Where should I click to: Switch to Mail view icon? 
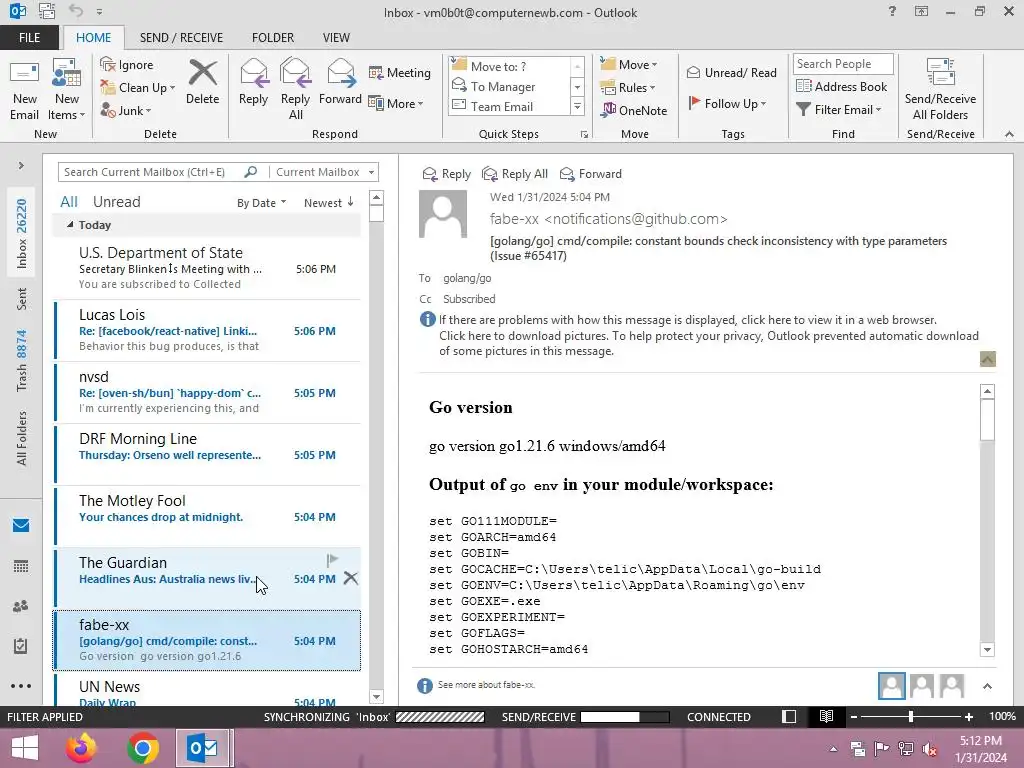pos(21,526)
